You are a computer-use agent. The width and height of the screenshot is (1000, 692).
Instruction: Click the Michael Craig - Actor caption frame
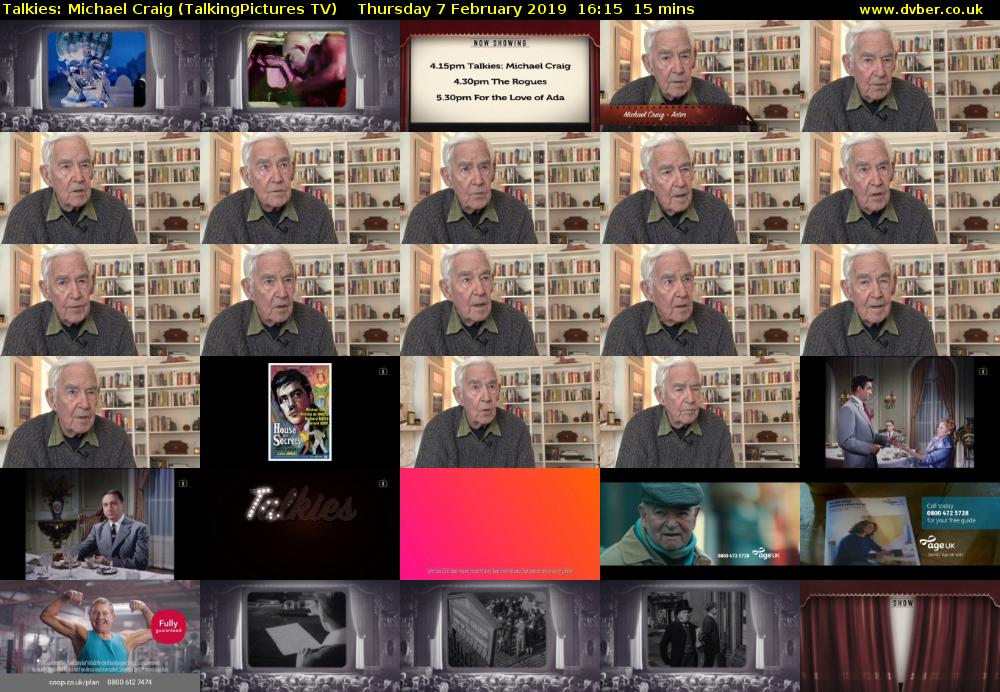[700, 76]
